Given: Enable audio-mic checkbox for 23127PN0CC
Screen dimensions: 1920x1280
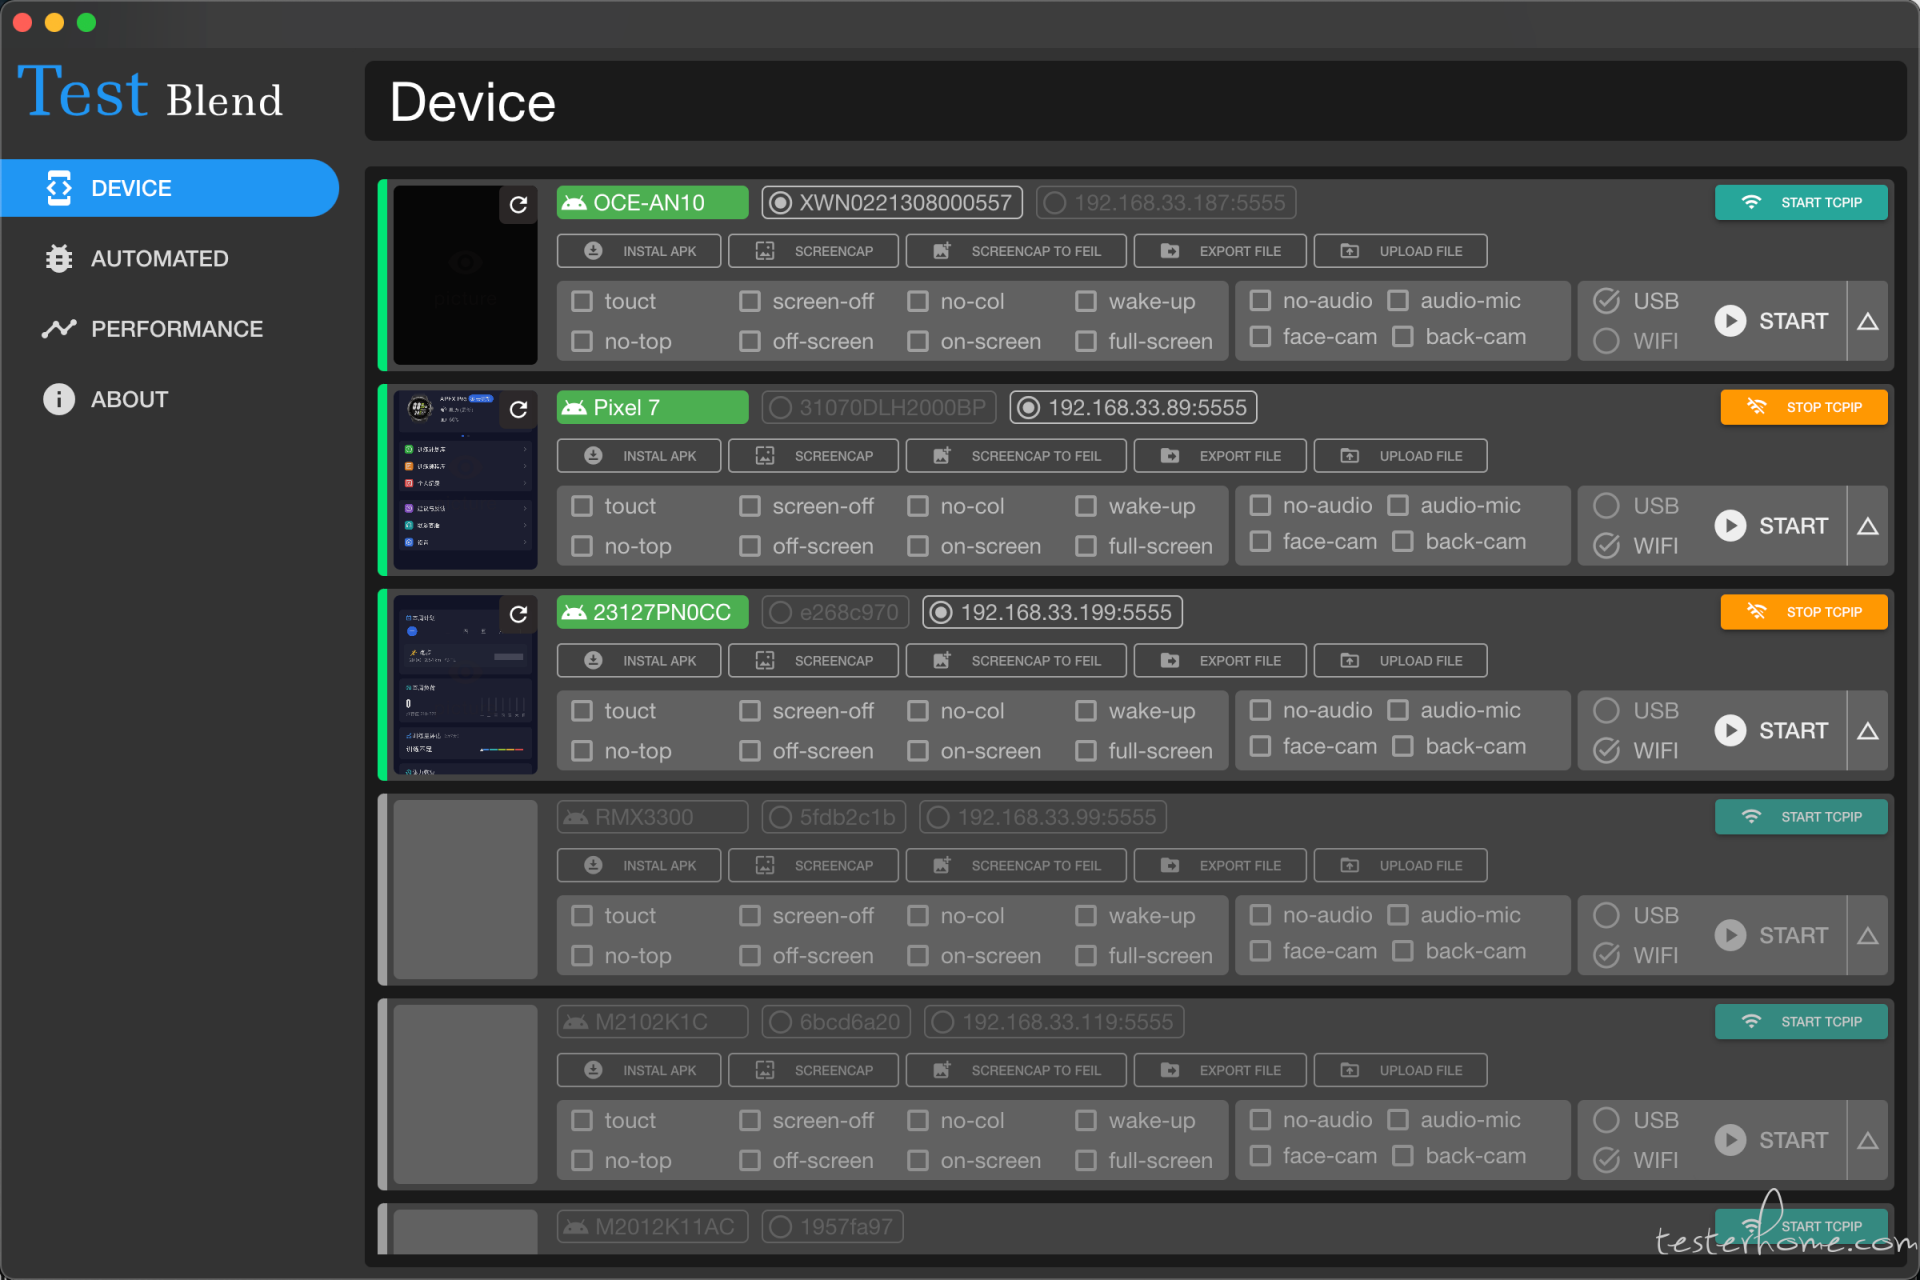Looking at the screenshot, I should click(x=1398, y=710).
